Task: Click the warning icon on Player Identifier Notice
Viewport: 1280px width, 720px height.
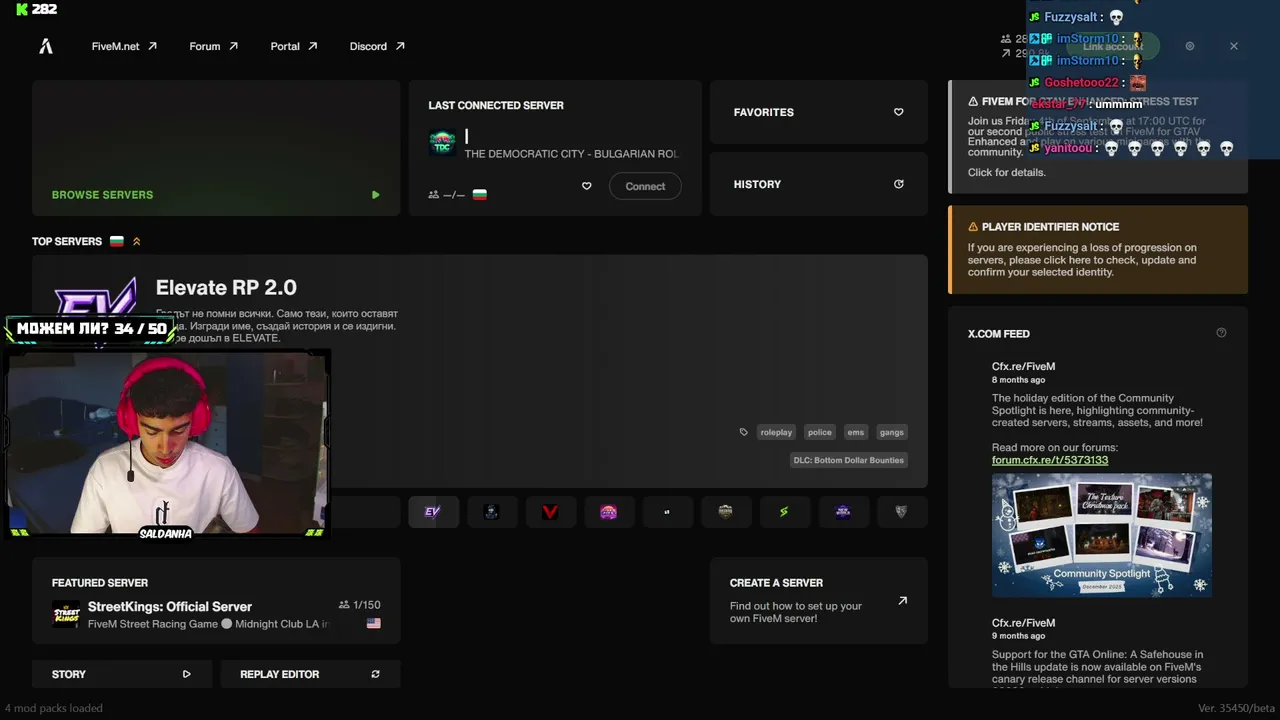Action: click(x=973, y=227)
